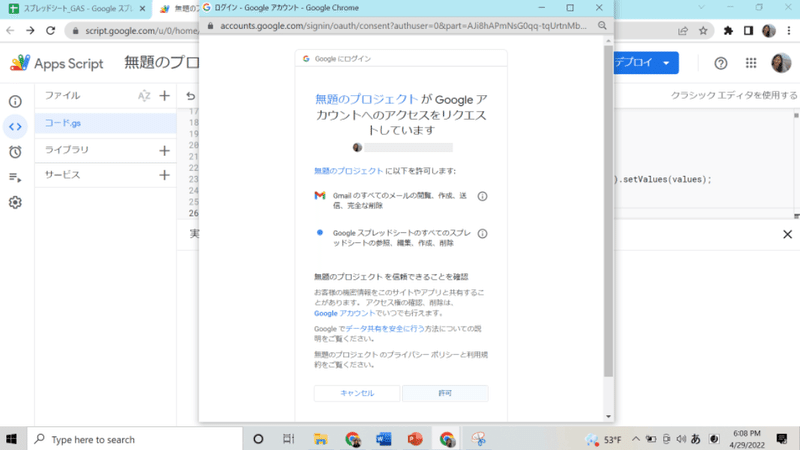Click the volume speaker tray icon
800x450 pixels.
click(x=681, y=439)
